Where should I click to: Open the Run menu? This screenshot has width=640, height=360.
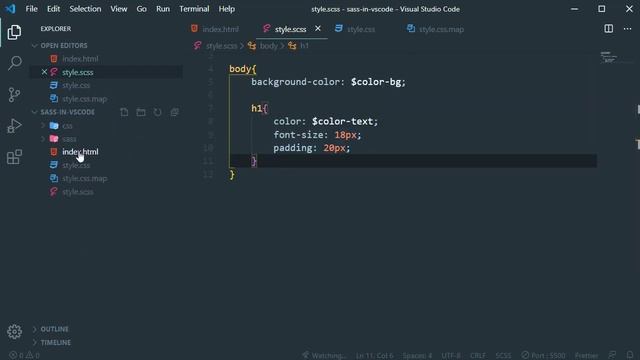click(162, 9)
